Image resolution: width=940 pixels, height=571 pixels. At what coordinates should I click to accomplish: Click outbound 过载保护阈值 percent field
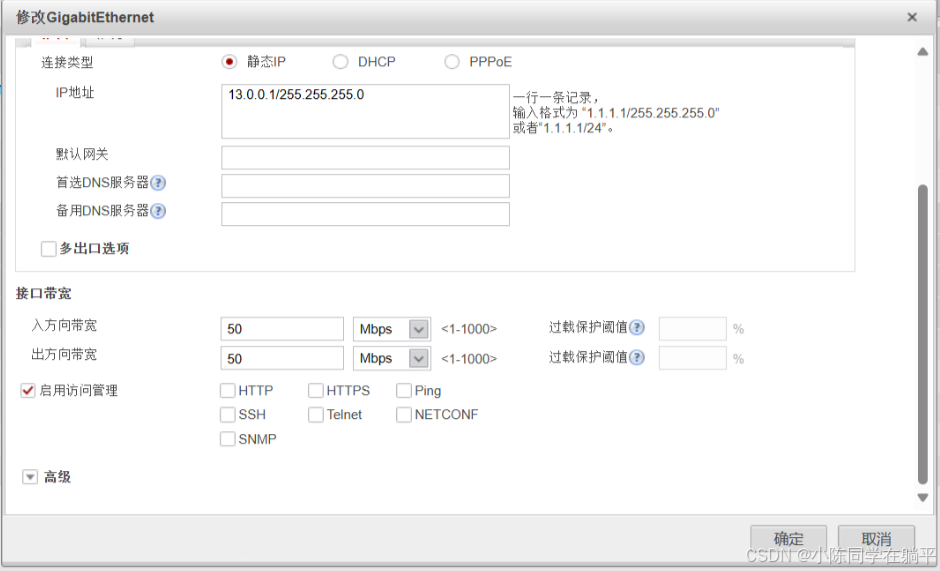click(693, 358)
